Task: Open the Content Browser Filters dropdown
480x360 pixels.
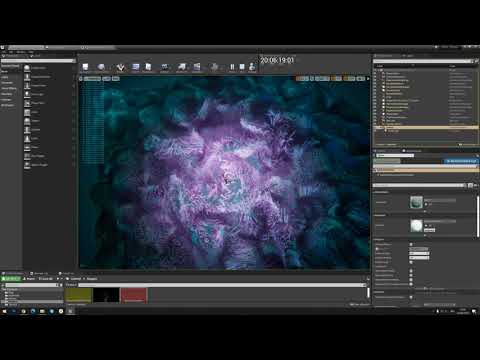Action: (71, 285)
